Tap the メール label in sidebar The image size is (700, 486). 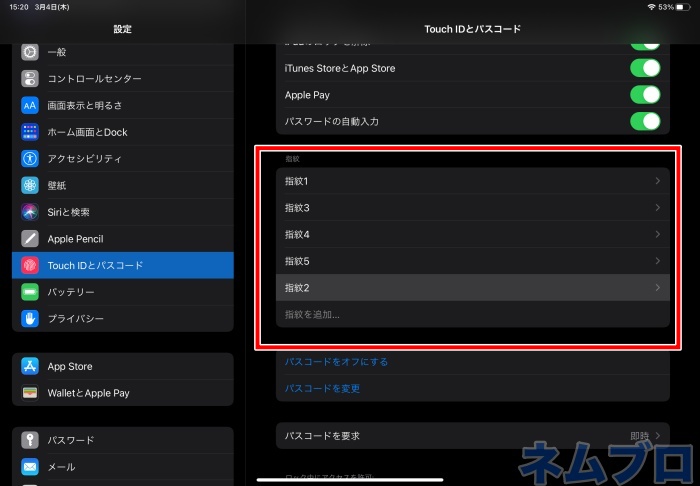point(62,467)
